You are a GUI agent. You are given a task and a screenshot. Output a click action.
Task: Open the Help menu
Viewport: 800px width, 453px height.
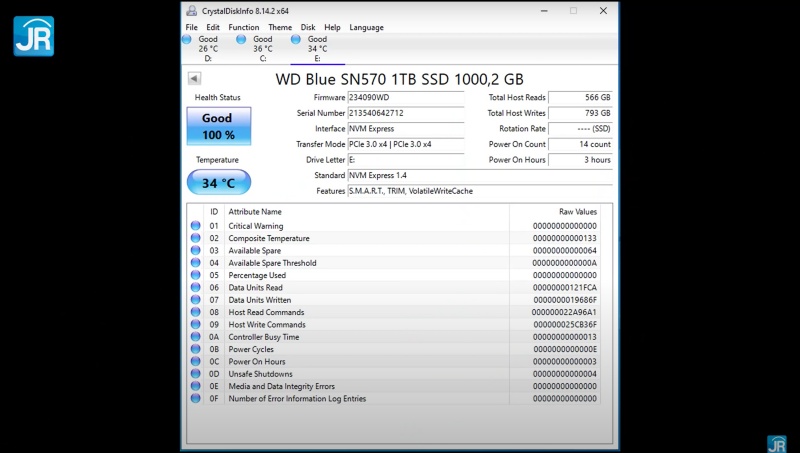(332, 28)
